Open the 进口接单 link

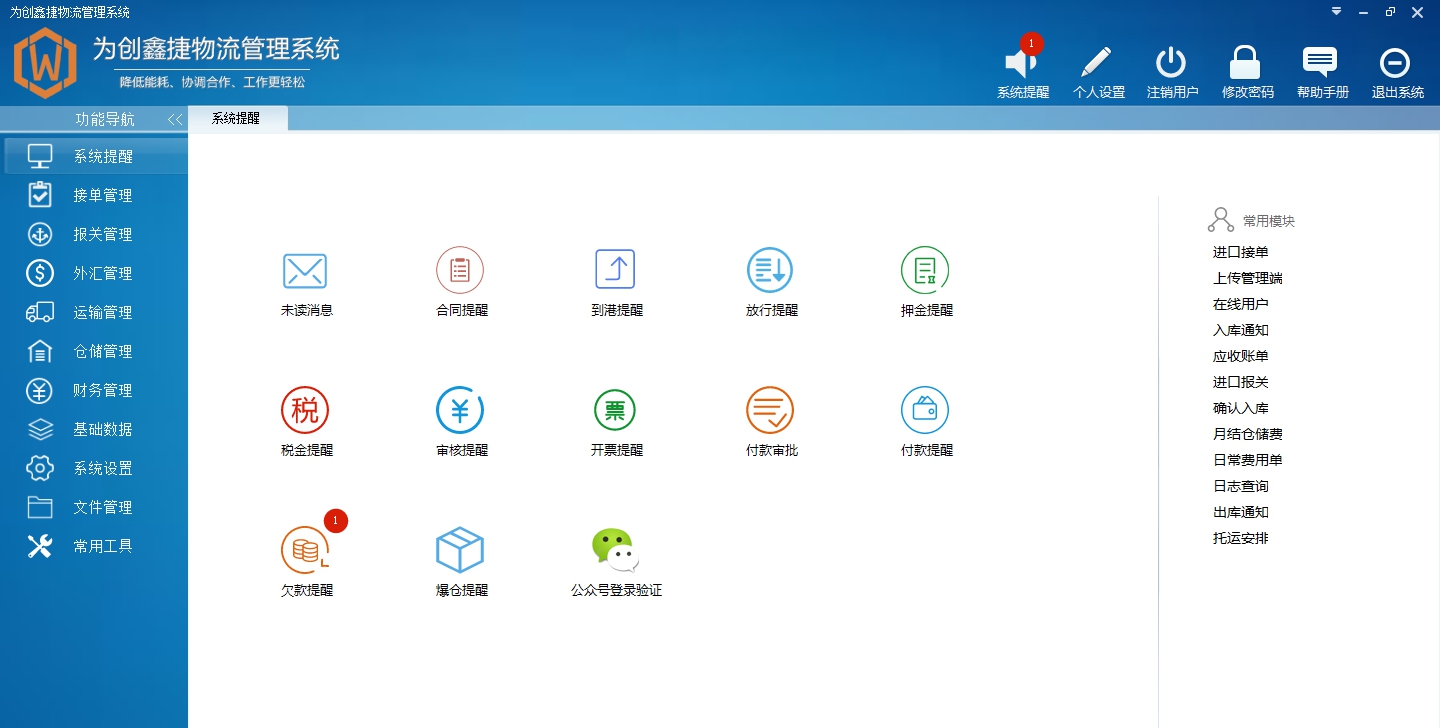tap(1239, 251)
